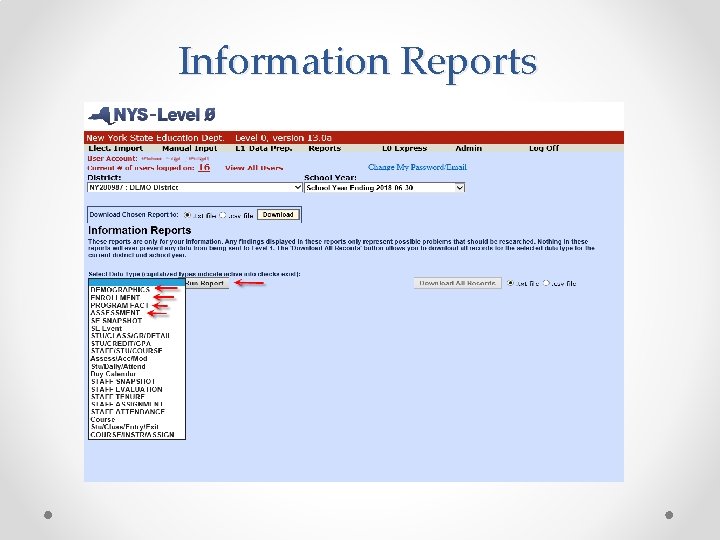The image size is (720, 540).
Task: Choose STU/CLASS/GR/DETAIL data type
Action: click(x=130, y=336)
